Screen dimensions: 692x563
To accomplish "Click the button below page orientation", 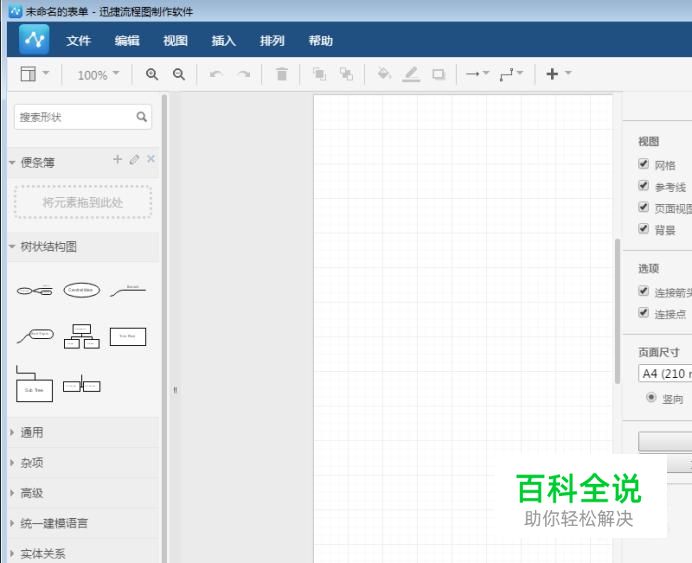I will click(x=665, y=442).
